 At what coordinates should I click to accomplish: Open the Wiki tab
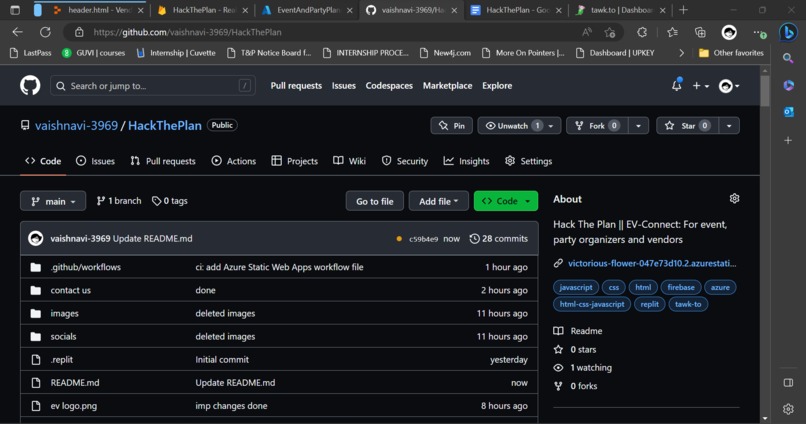click(349, 161)
